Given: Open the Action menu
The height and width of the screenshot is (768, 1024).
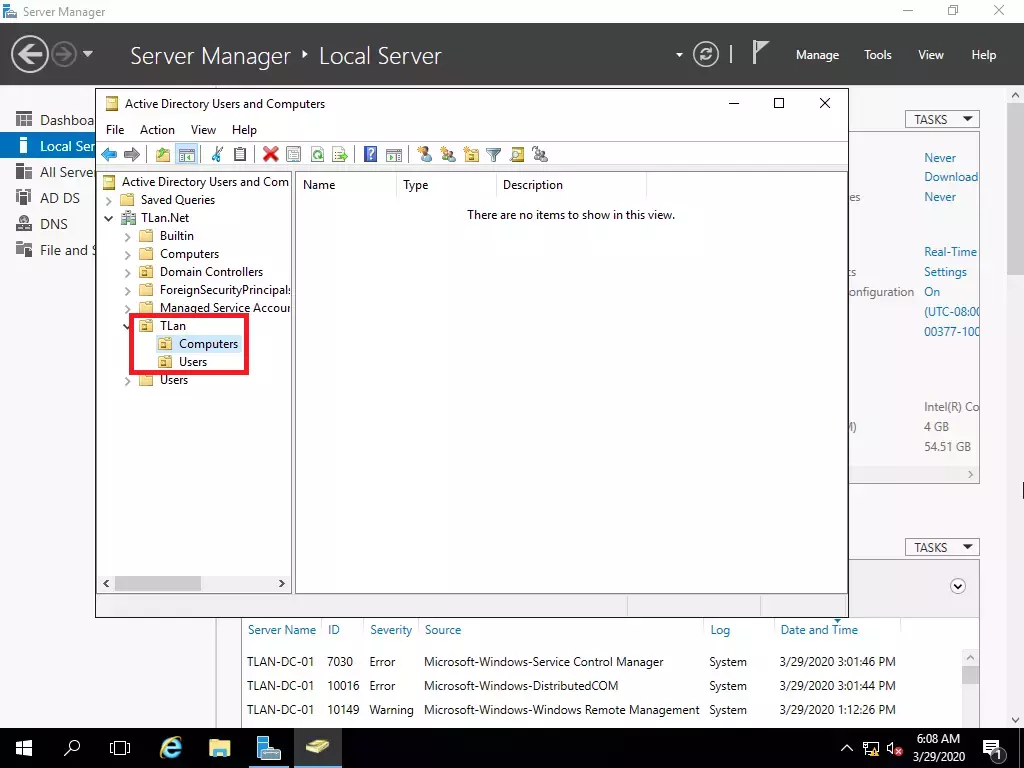Looking at the screenshot, I should pos(157,129).
